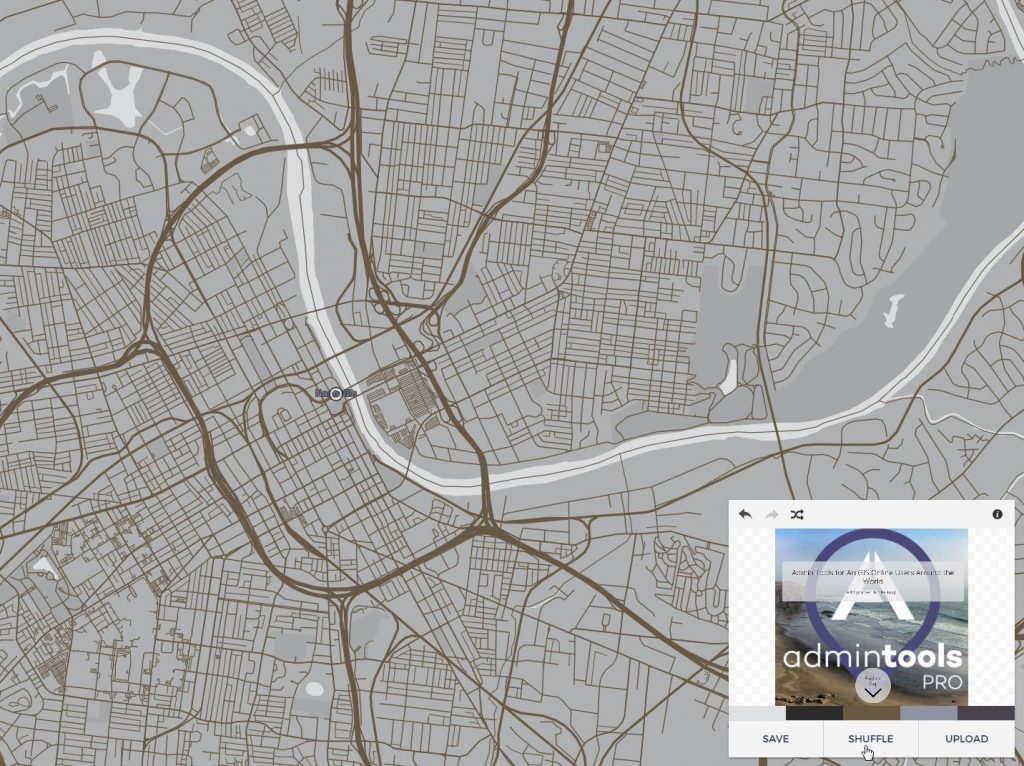This screenshot has width=1024, height=766.
Task: Click the Nashville circle marker on the map
Action: tap(336, 394)
